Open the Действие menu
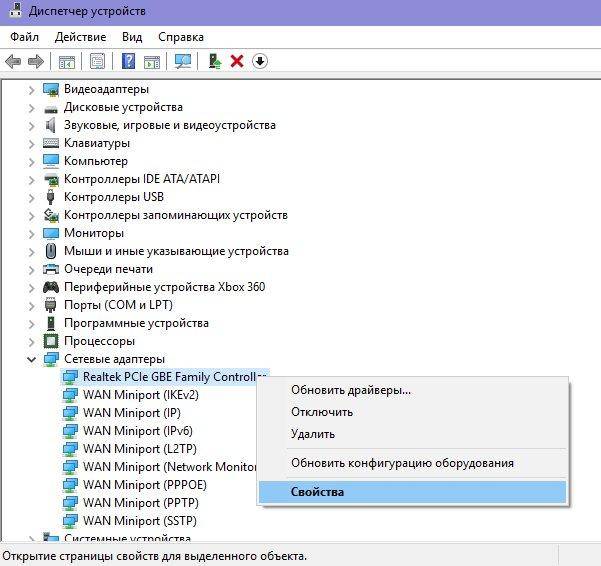Viewport: 601px width, 566px height. (81, 37)
